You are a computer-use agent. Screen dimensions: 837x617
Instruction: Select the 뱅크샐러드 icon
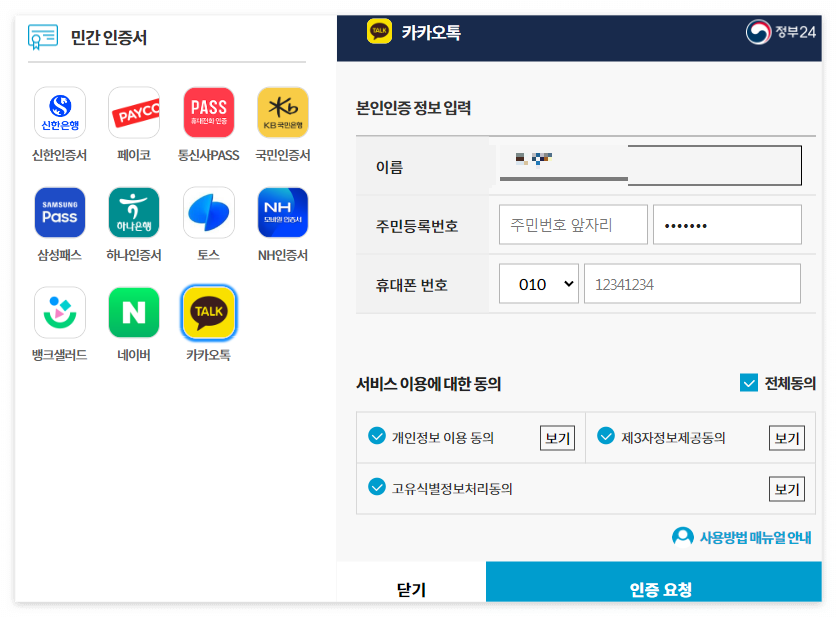click(x=60, y=312)
